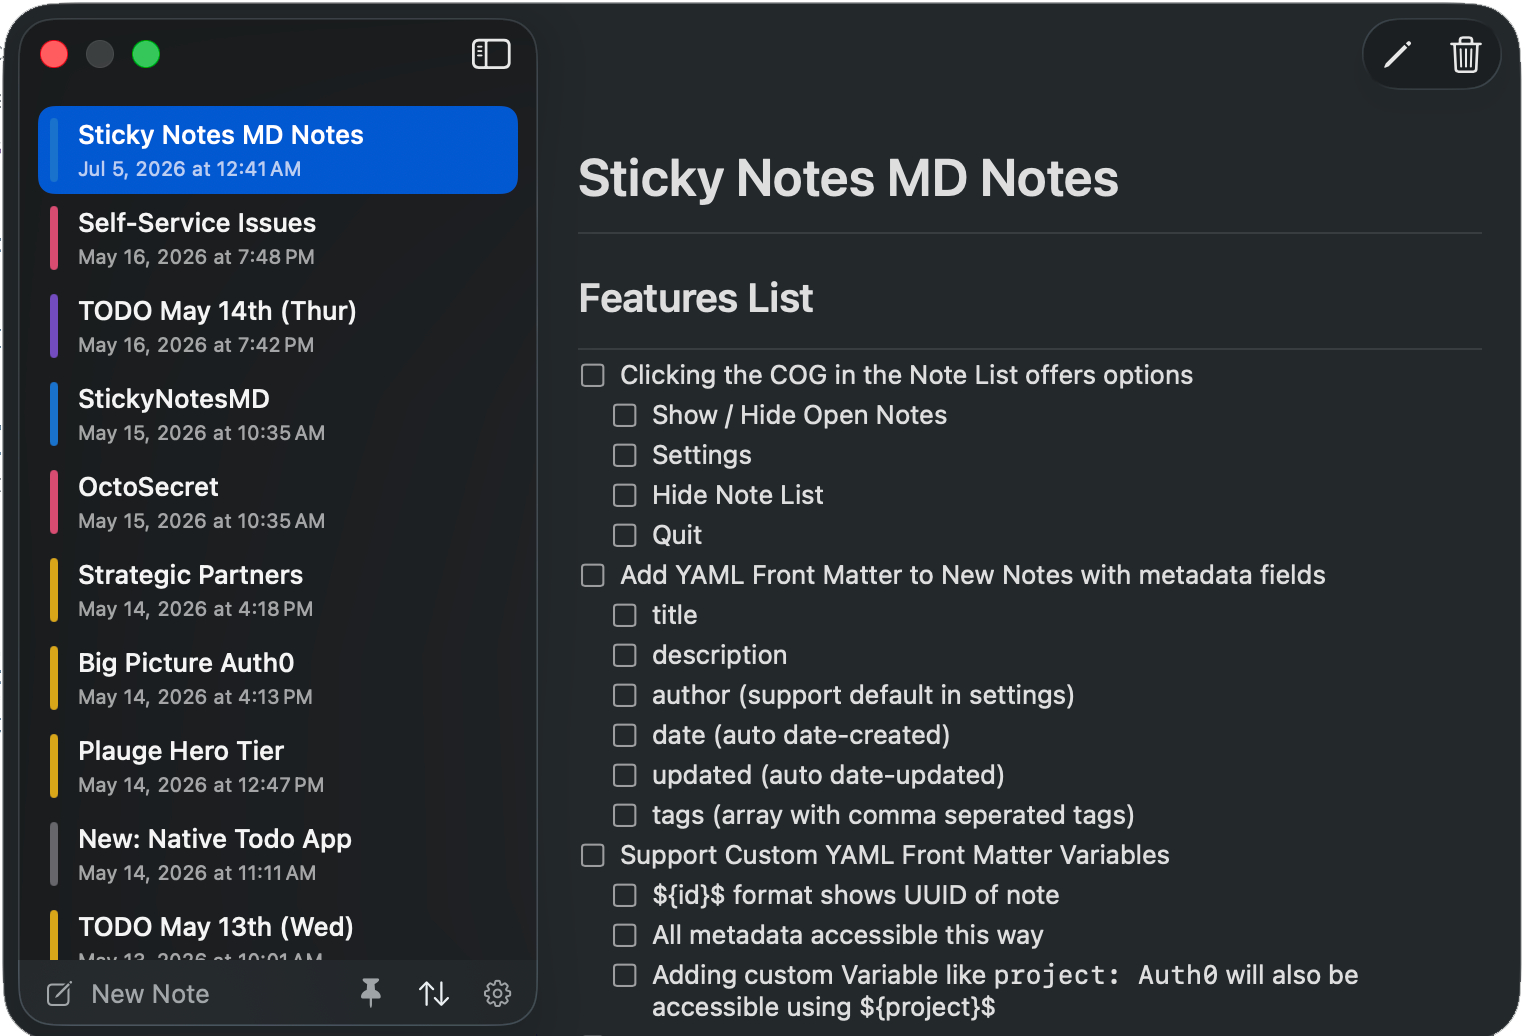Image resolution: width=1526 pixels, height=1036 pixels.
Task: Delete note with the trash icon
Action: 1465,54
